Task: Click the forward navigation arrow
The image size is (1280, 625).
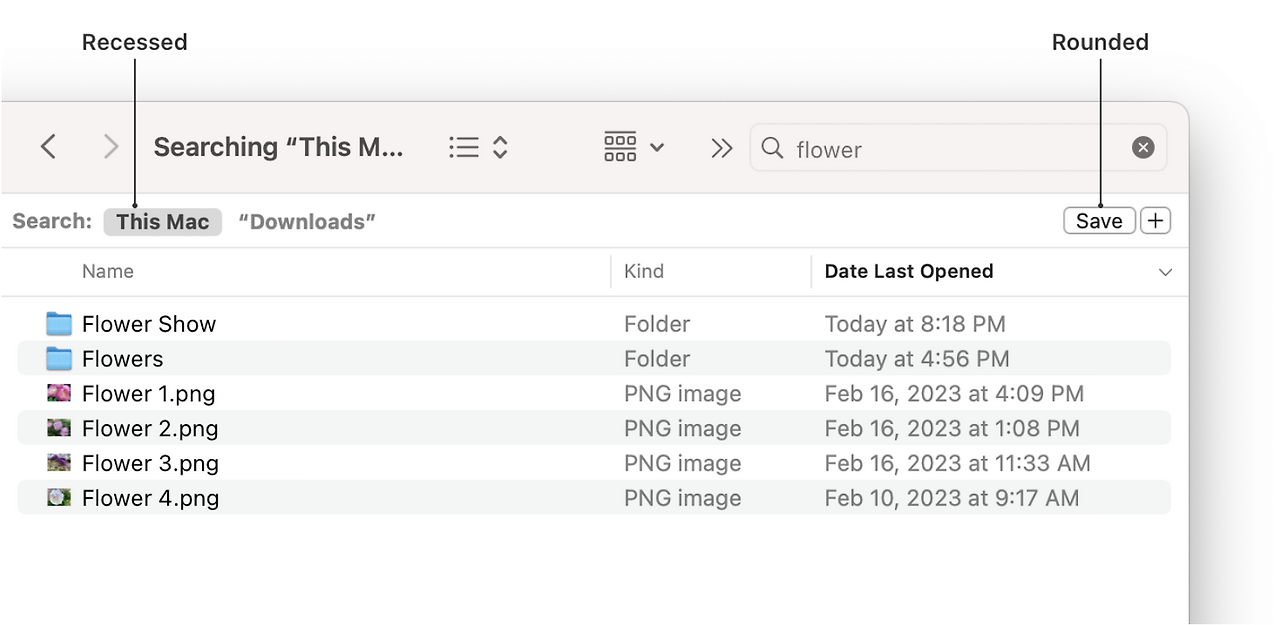Action: (x=111, y=147)
